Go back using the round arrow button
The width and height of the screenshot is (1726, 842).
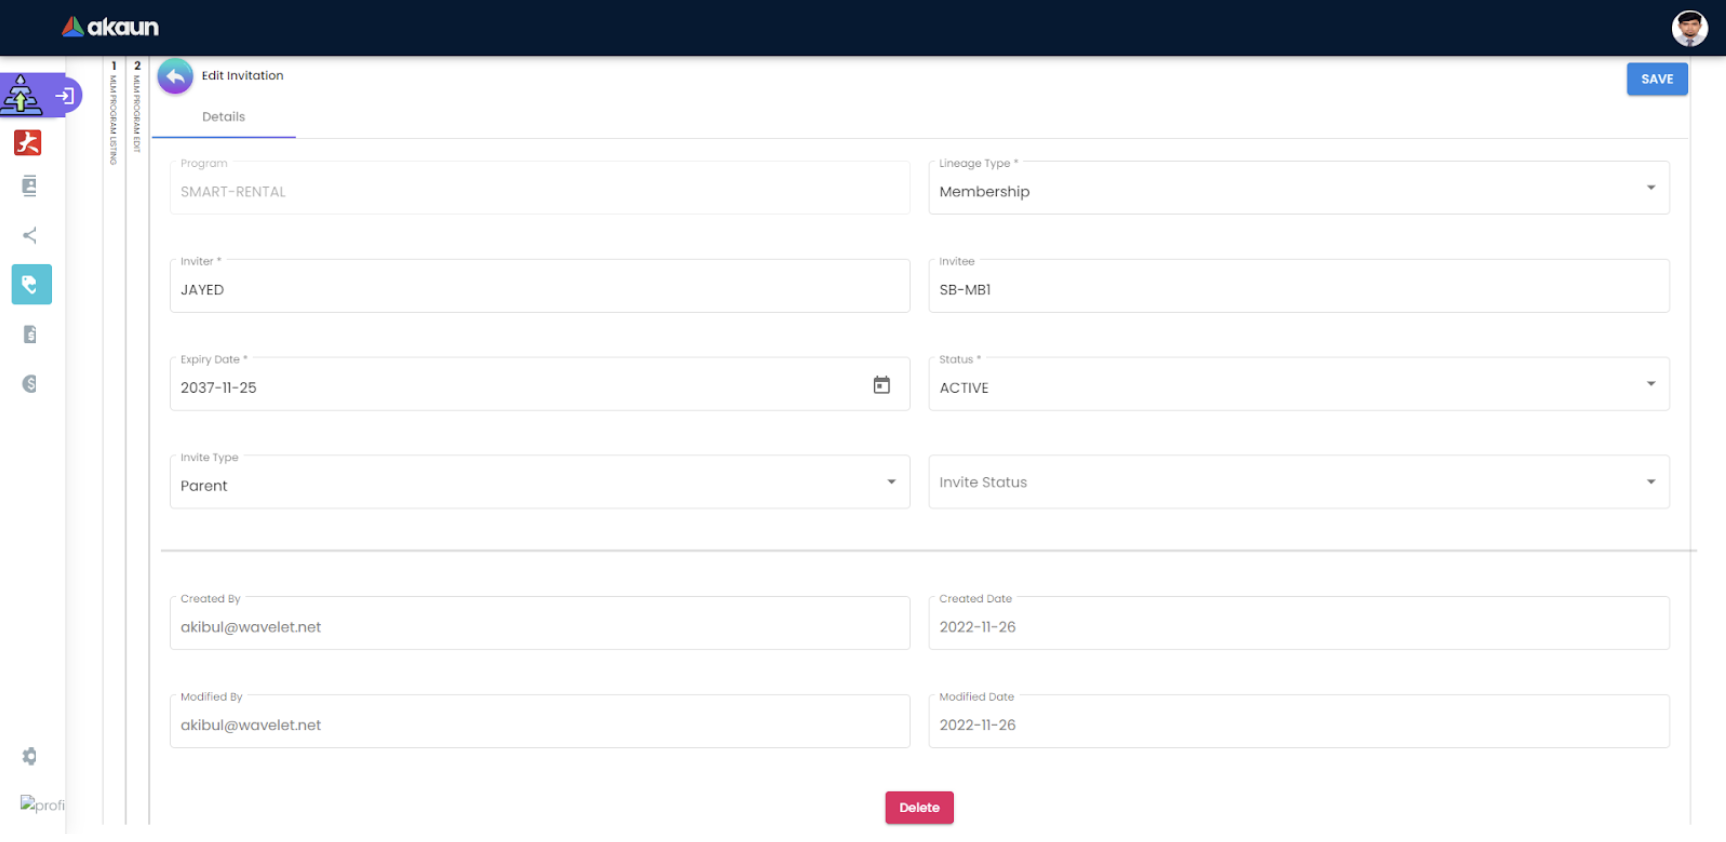(x=175, y=76)
